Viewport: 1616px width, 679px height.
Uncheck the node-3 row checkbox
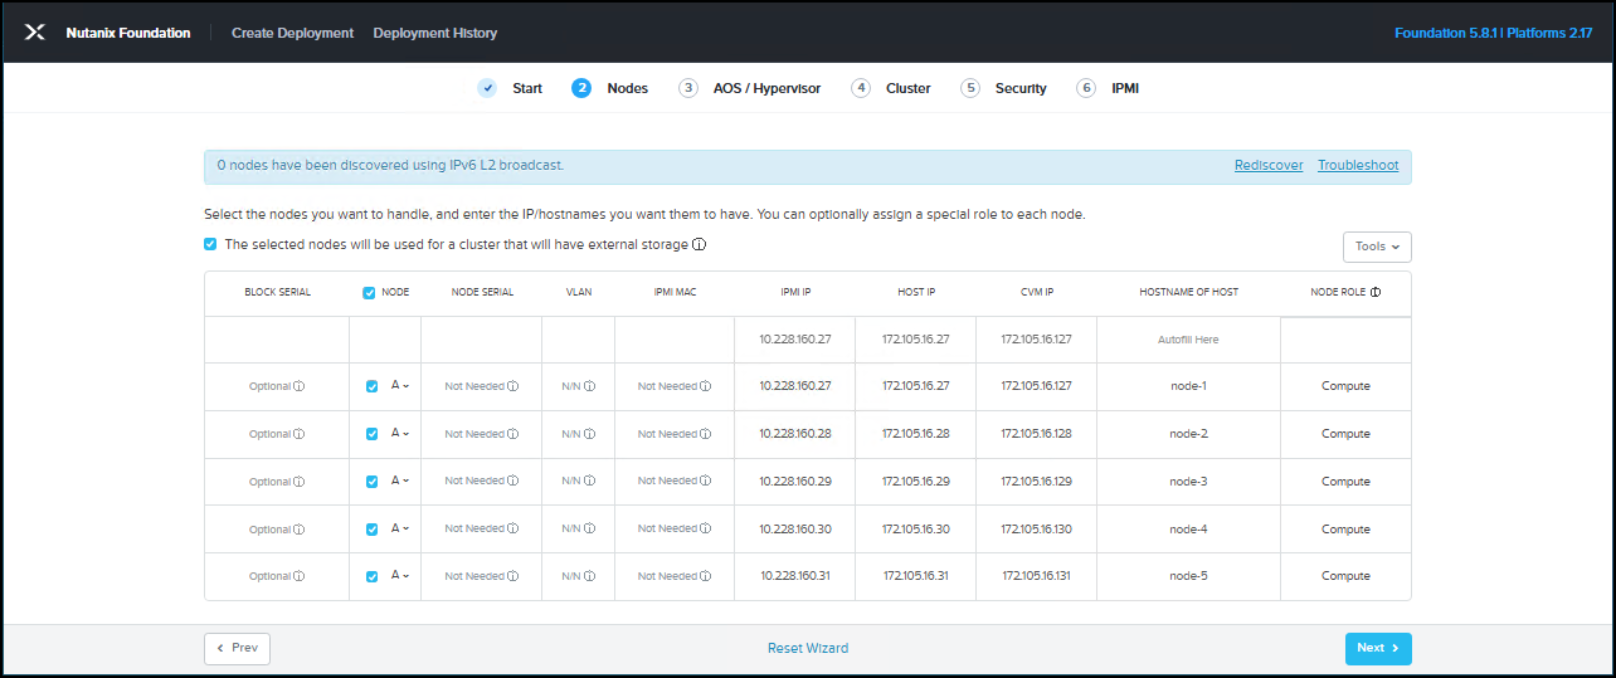[372, 482]
